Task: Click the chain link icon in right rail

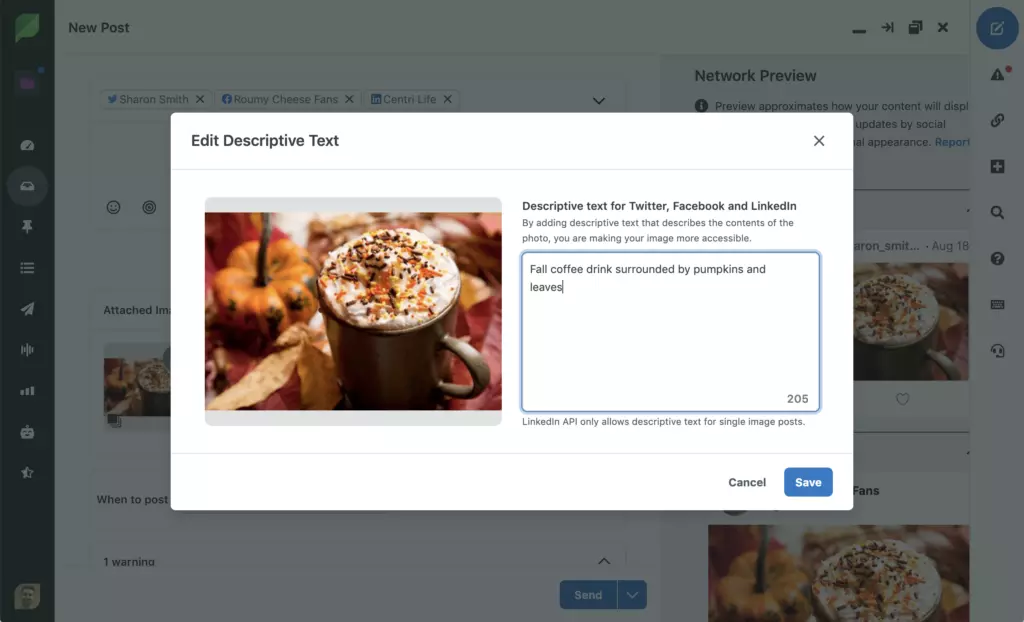Action: tap(997, 120)
